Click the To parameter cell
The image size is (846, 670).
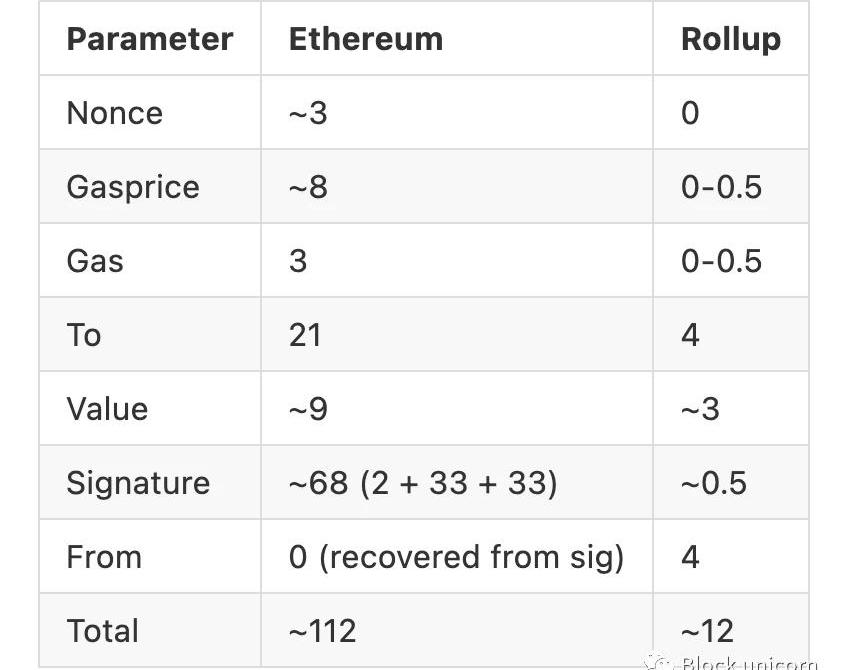pyautogui.click(x=150, y=334)
